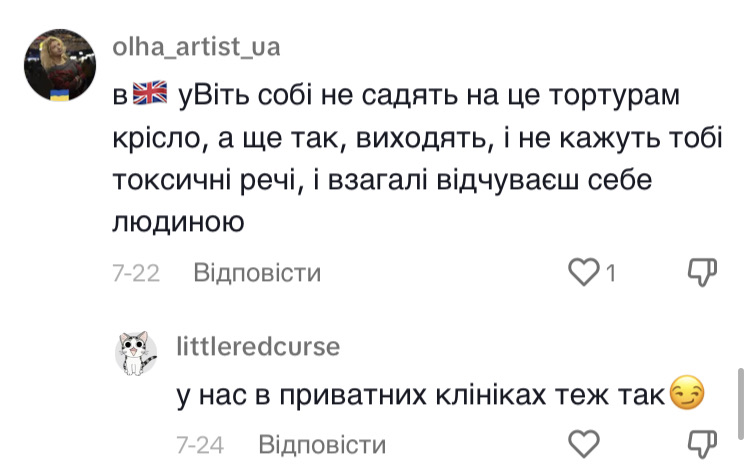
Task: Click the 7-24 reply date
Action: 200,443
